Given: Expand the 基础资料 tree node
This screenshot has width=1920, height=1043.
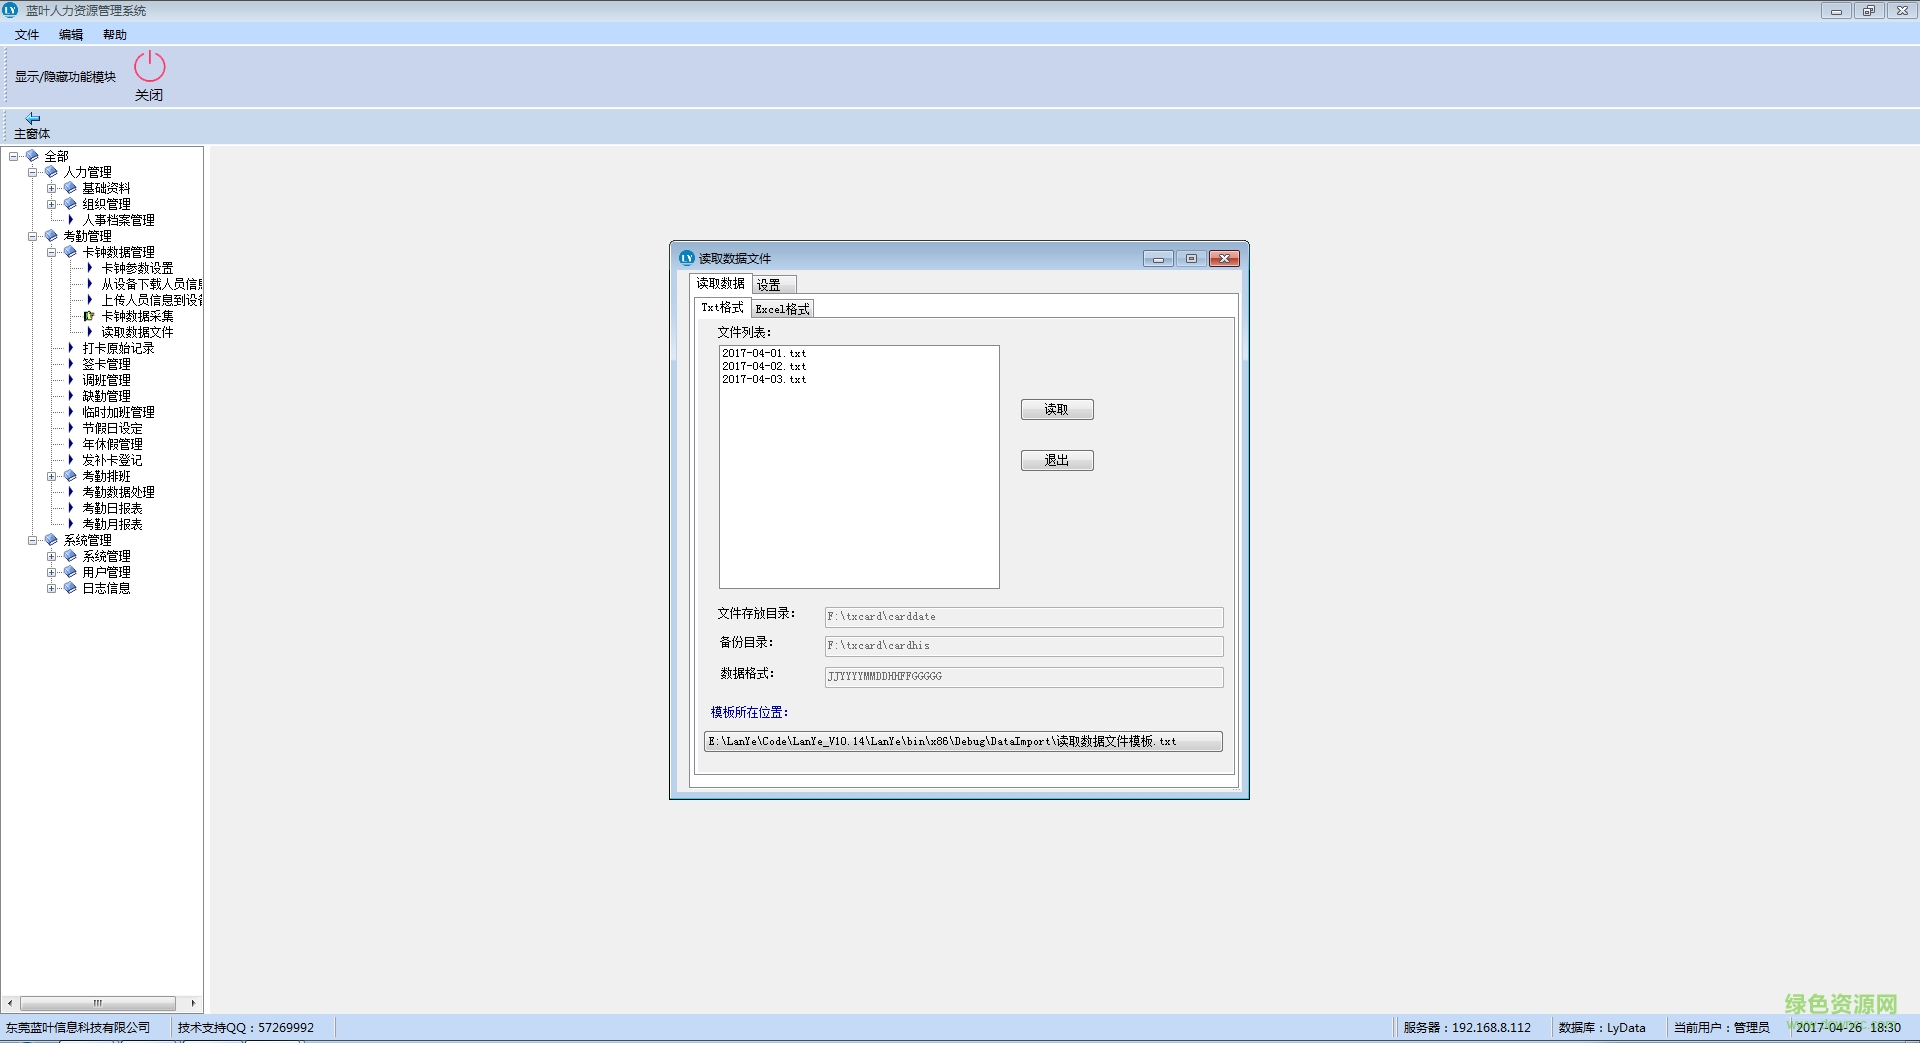Looking at the screenshot, I should pos(52,188).
